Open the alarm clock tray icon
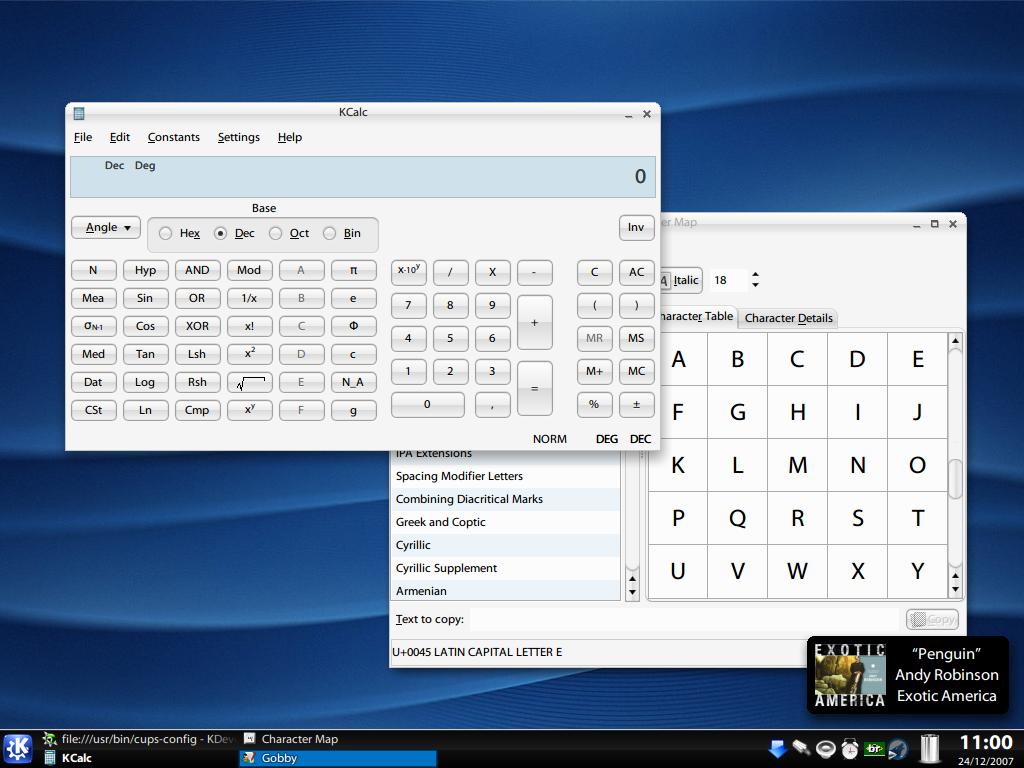The height and width of the screenshot is (768, 1024). coord(850,748)
